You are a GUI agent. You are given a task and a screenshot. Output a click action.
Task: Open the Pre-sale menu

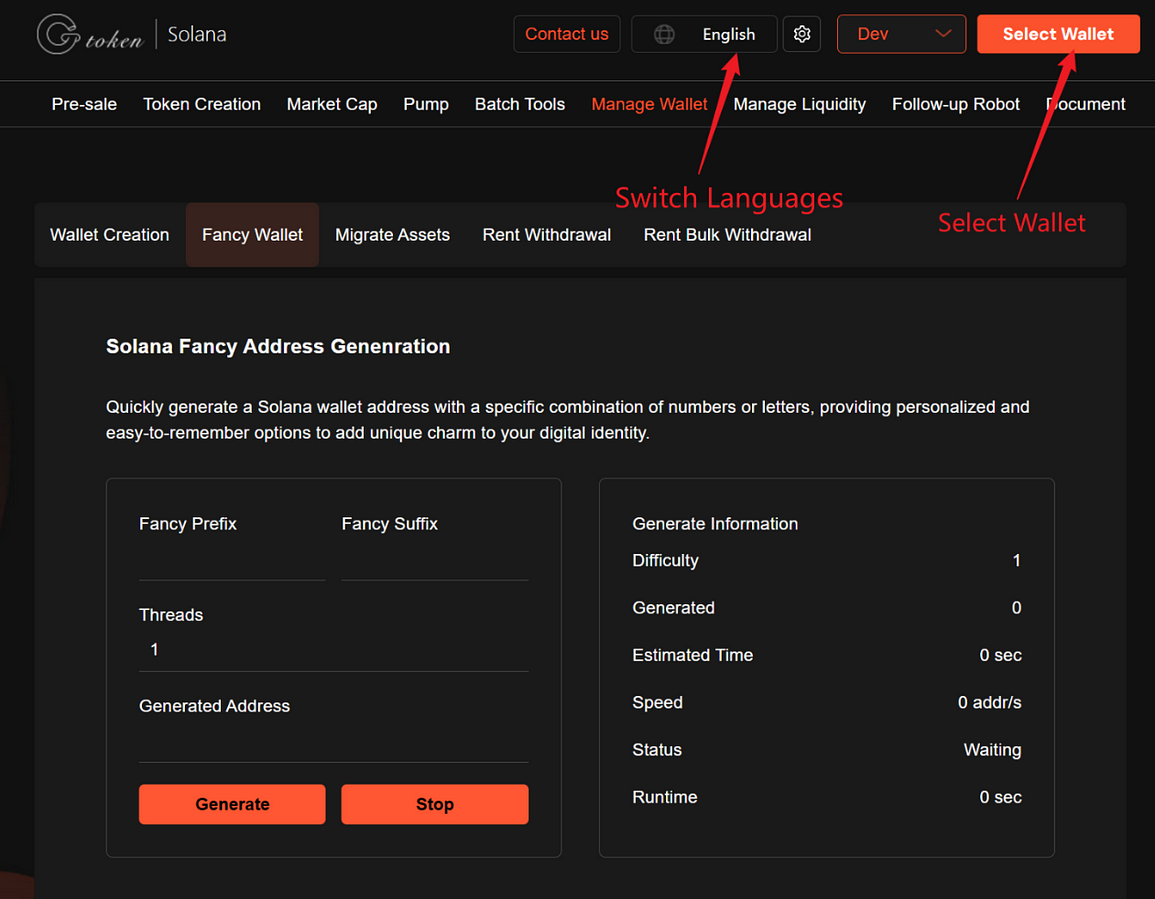click(x=84, y=104)
